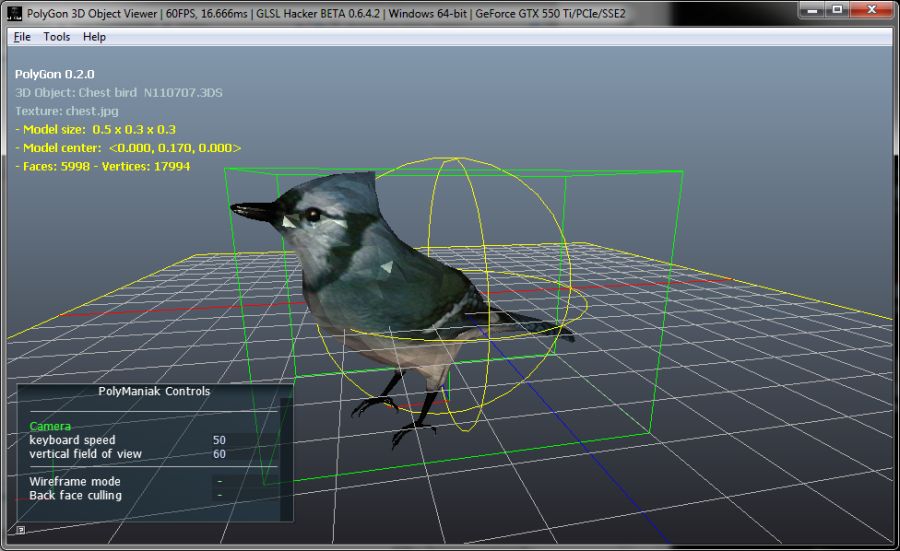Click the '3D Object: Chest bird N110707.3DS' text
The width and height of the screenshot is (900, 551).
(x=119, y=92)
